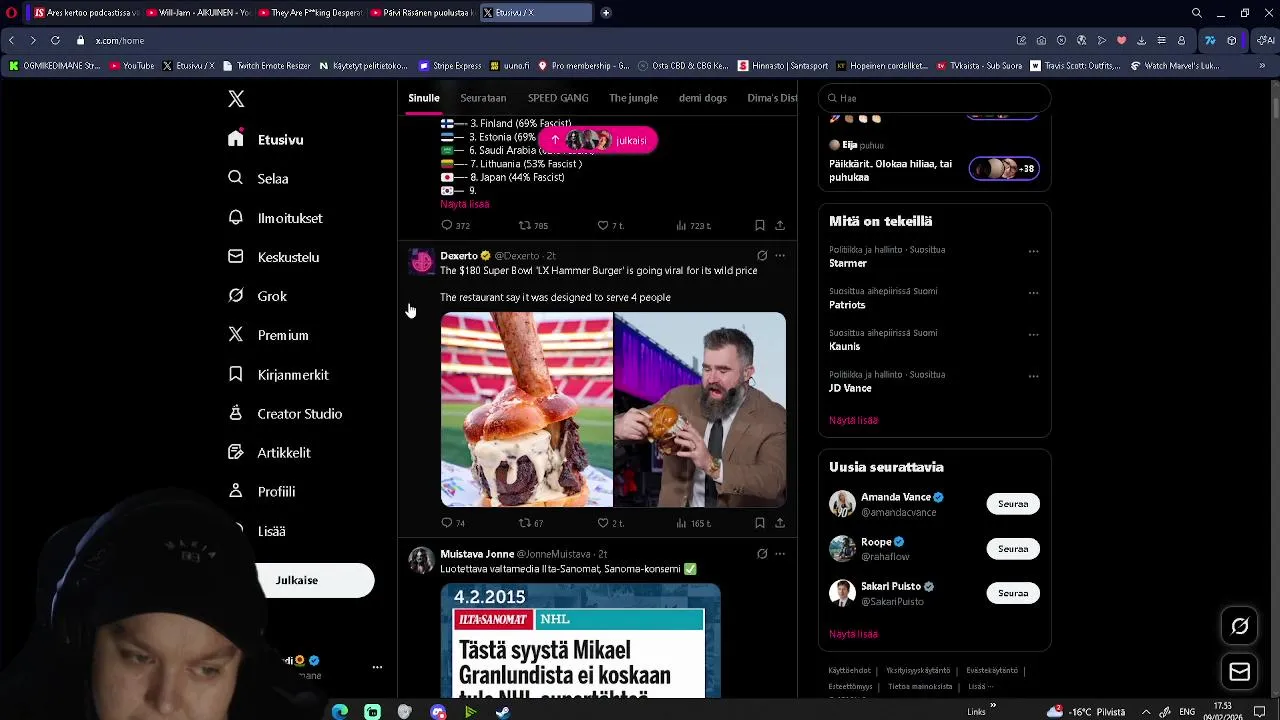Viewport: 1280px width, 720px height.
Task: Open Keskustelu messages in the sidebar
Action: tap(273, 257)
